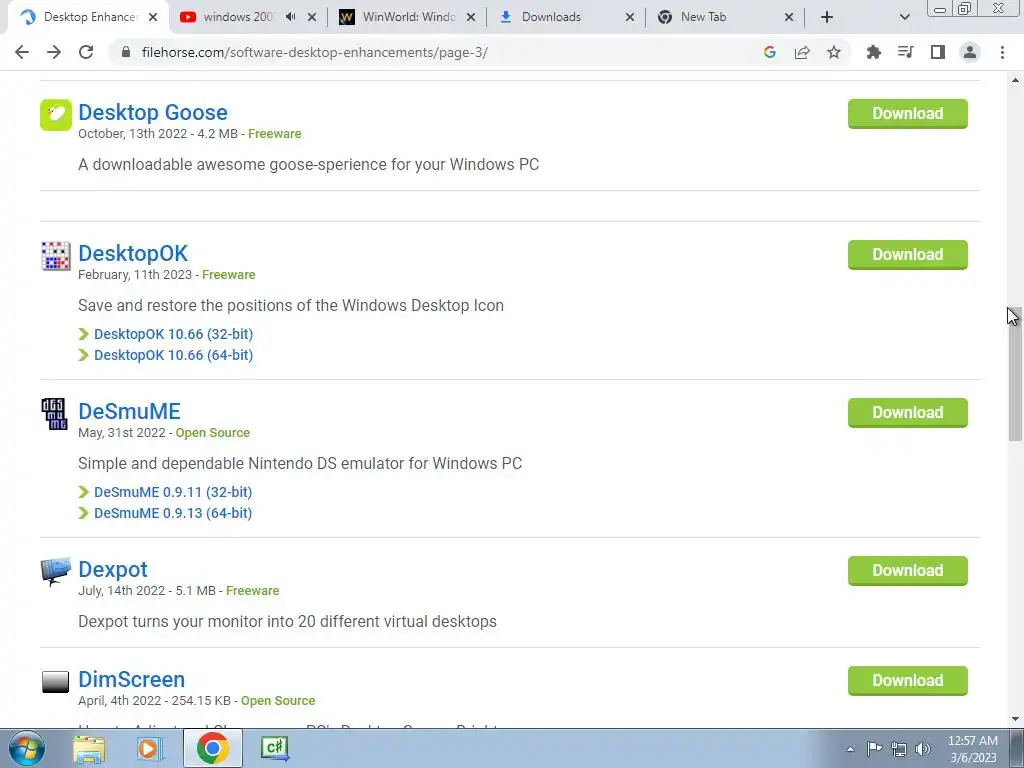Bookmark this page with the star icon
This screenshot has height=768, width=1024.
pos(834,52)
